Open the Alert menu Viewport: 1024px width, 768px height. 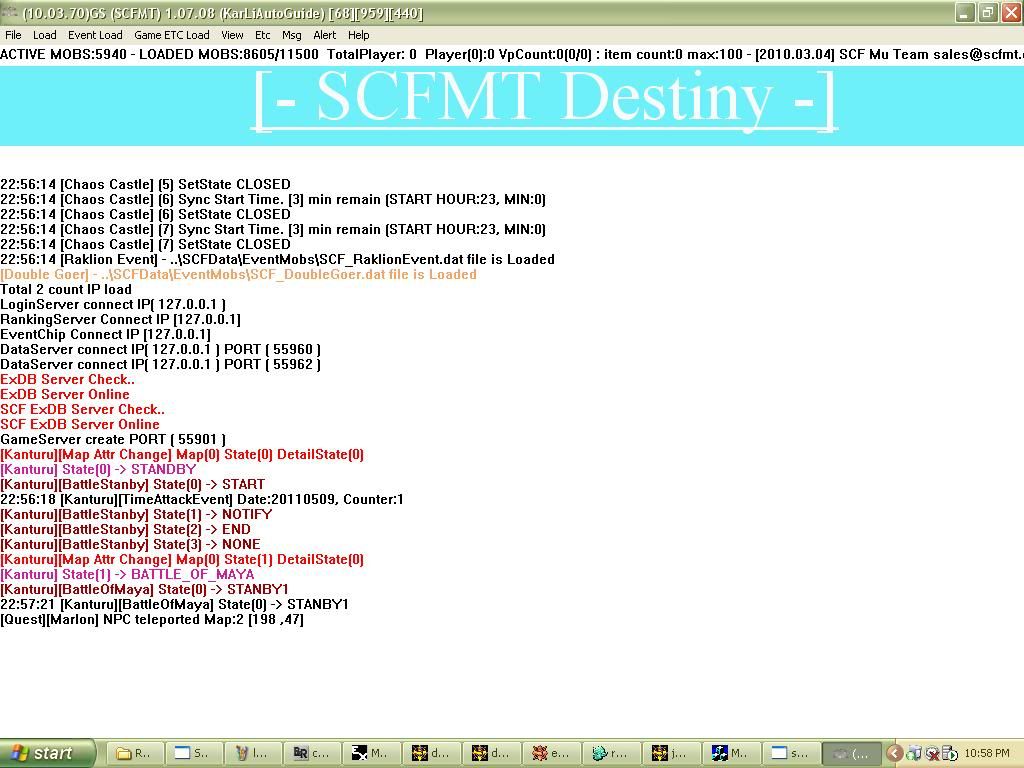(x=324, y=35)
